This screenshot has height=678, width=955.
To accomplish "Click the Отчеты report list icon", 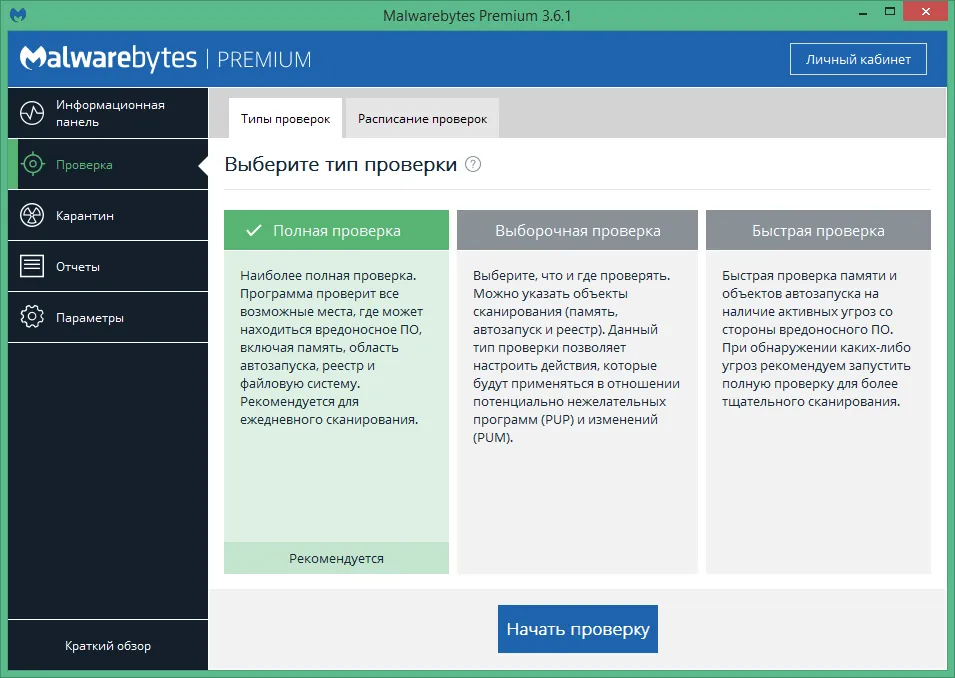I will (x=32, y=266).
